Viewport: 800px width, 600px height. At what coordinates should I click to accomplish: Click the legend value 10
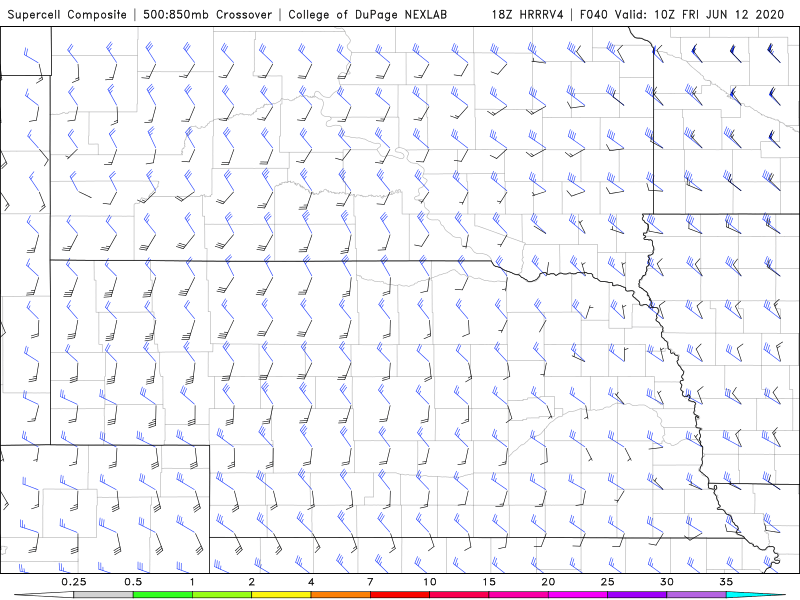[x=430, y=582]
